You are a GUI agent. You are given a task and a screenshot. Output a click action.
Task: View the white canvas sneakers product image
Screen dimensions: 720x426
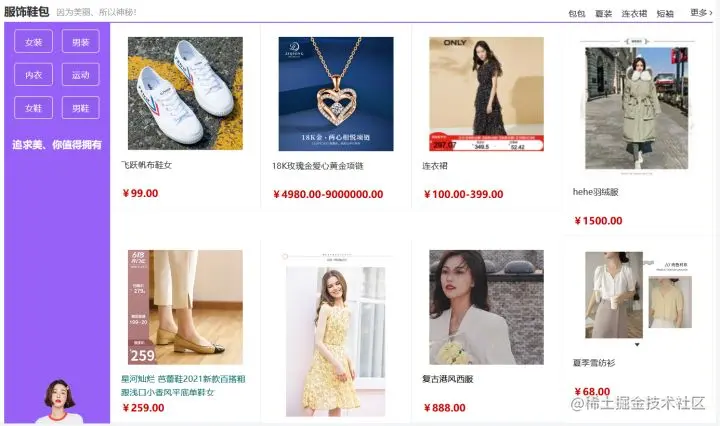[185, 93]
